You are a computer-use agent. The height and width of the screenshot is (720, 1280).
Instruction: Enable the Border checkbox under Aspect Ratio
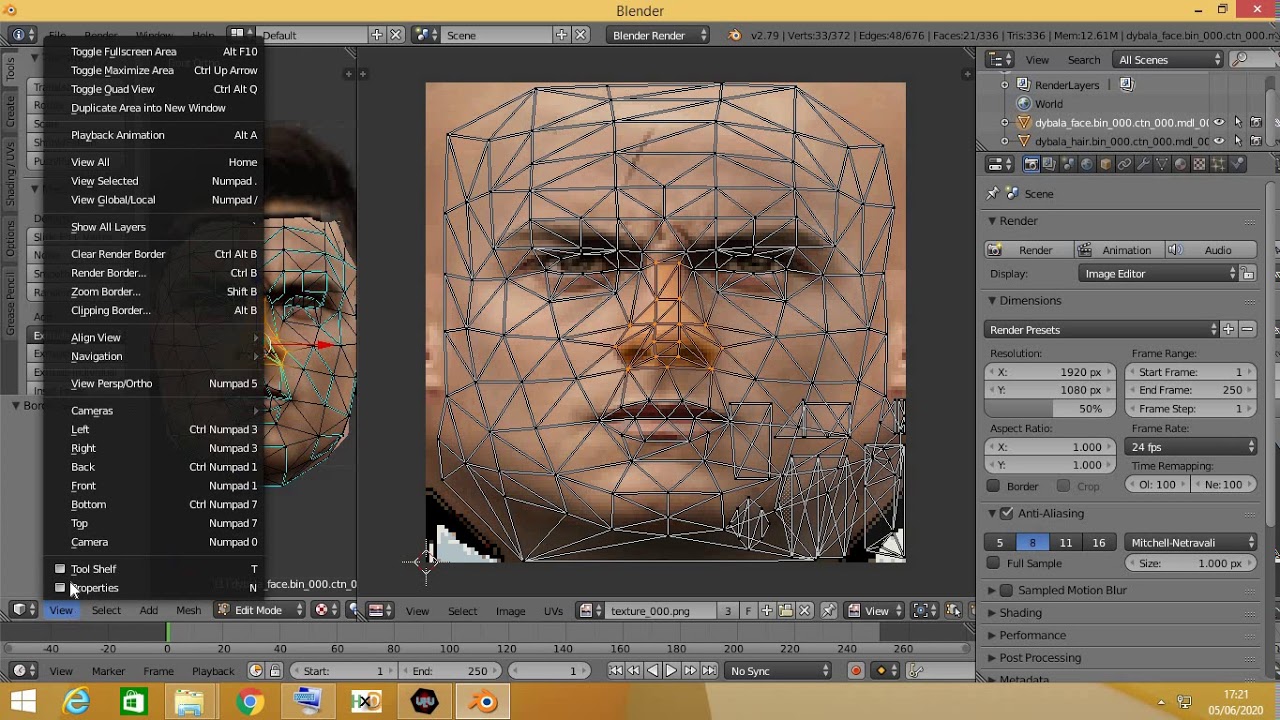point(993,486)
